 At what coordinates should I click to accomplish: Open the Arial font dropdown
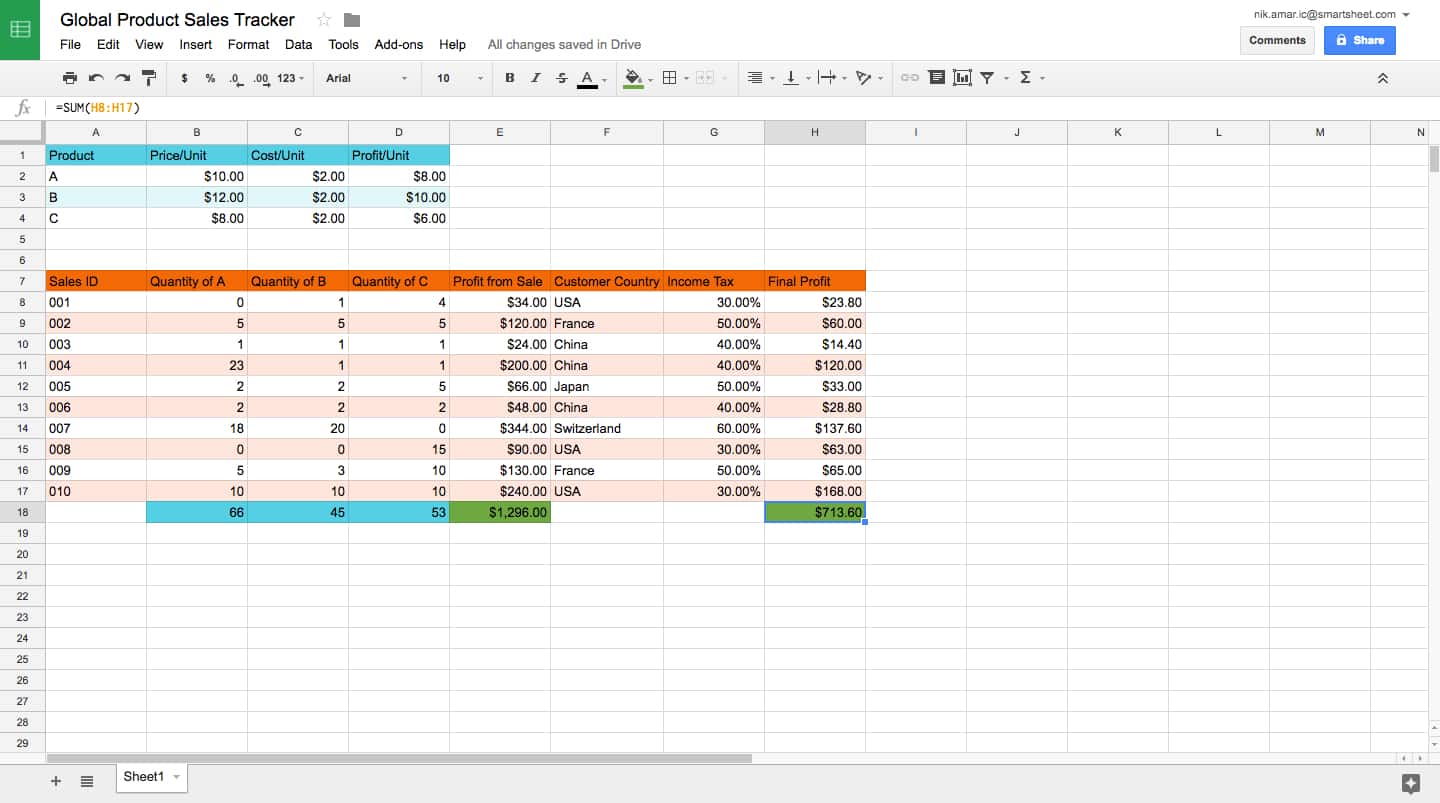[x=367, y=78]
